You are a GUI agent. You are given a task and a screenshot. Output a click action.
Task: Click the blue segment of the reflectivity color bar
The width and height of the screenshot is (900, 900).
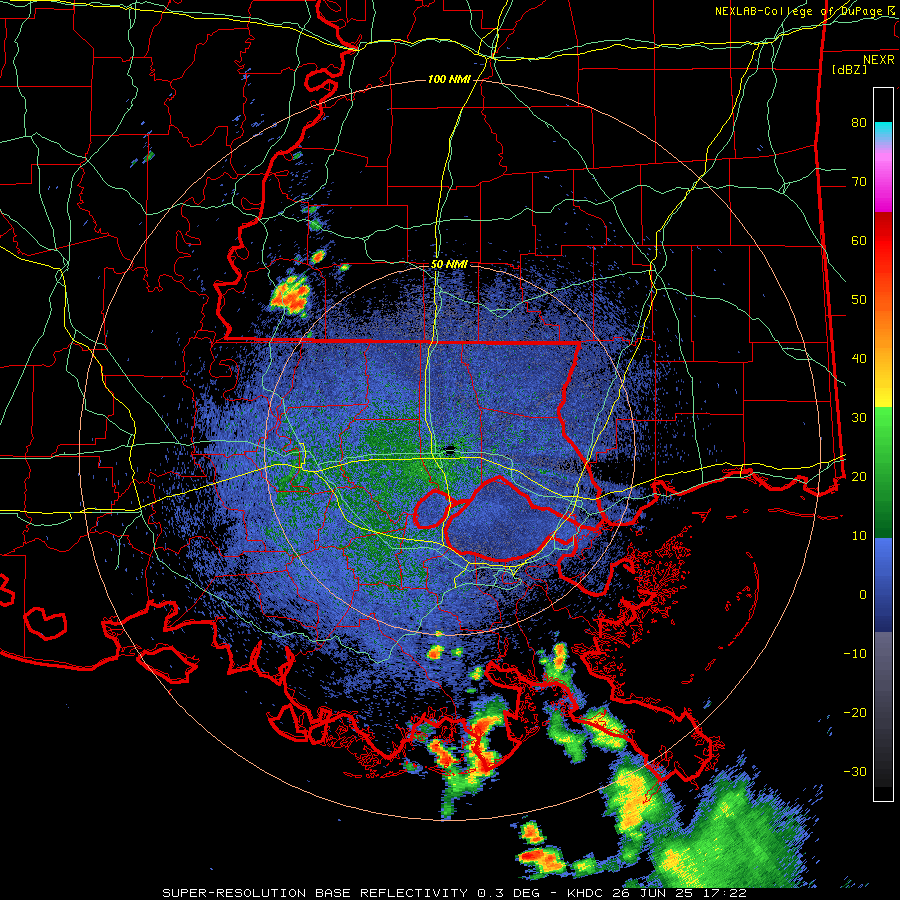click(883, 584)
